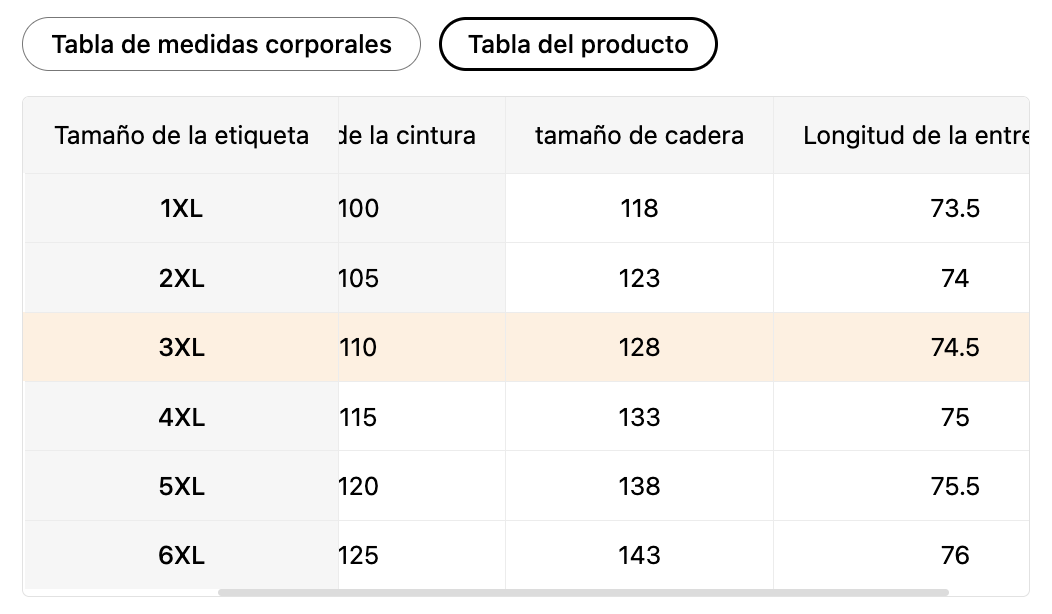This screenshot has height=614, width=1052.
Task: Click the tamaño de cadera column header
Action: 639,136
